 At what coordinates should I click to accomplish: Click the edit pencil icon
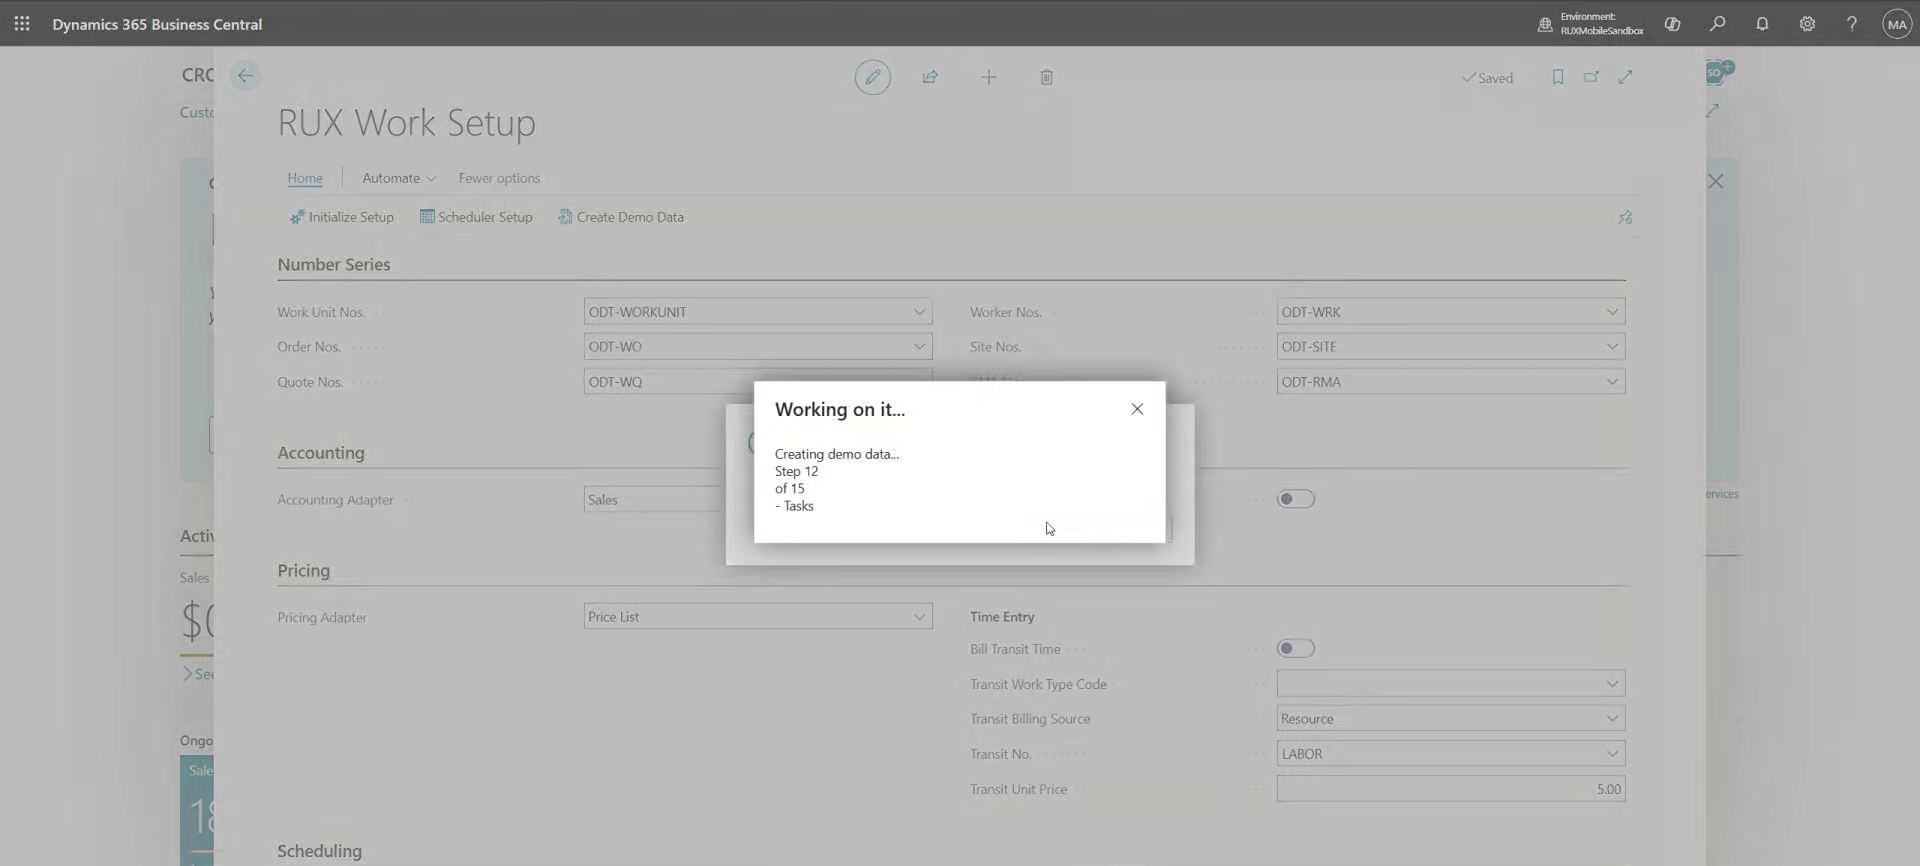click(872, 77)
